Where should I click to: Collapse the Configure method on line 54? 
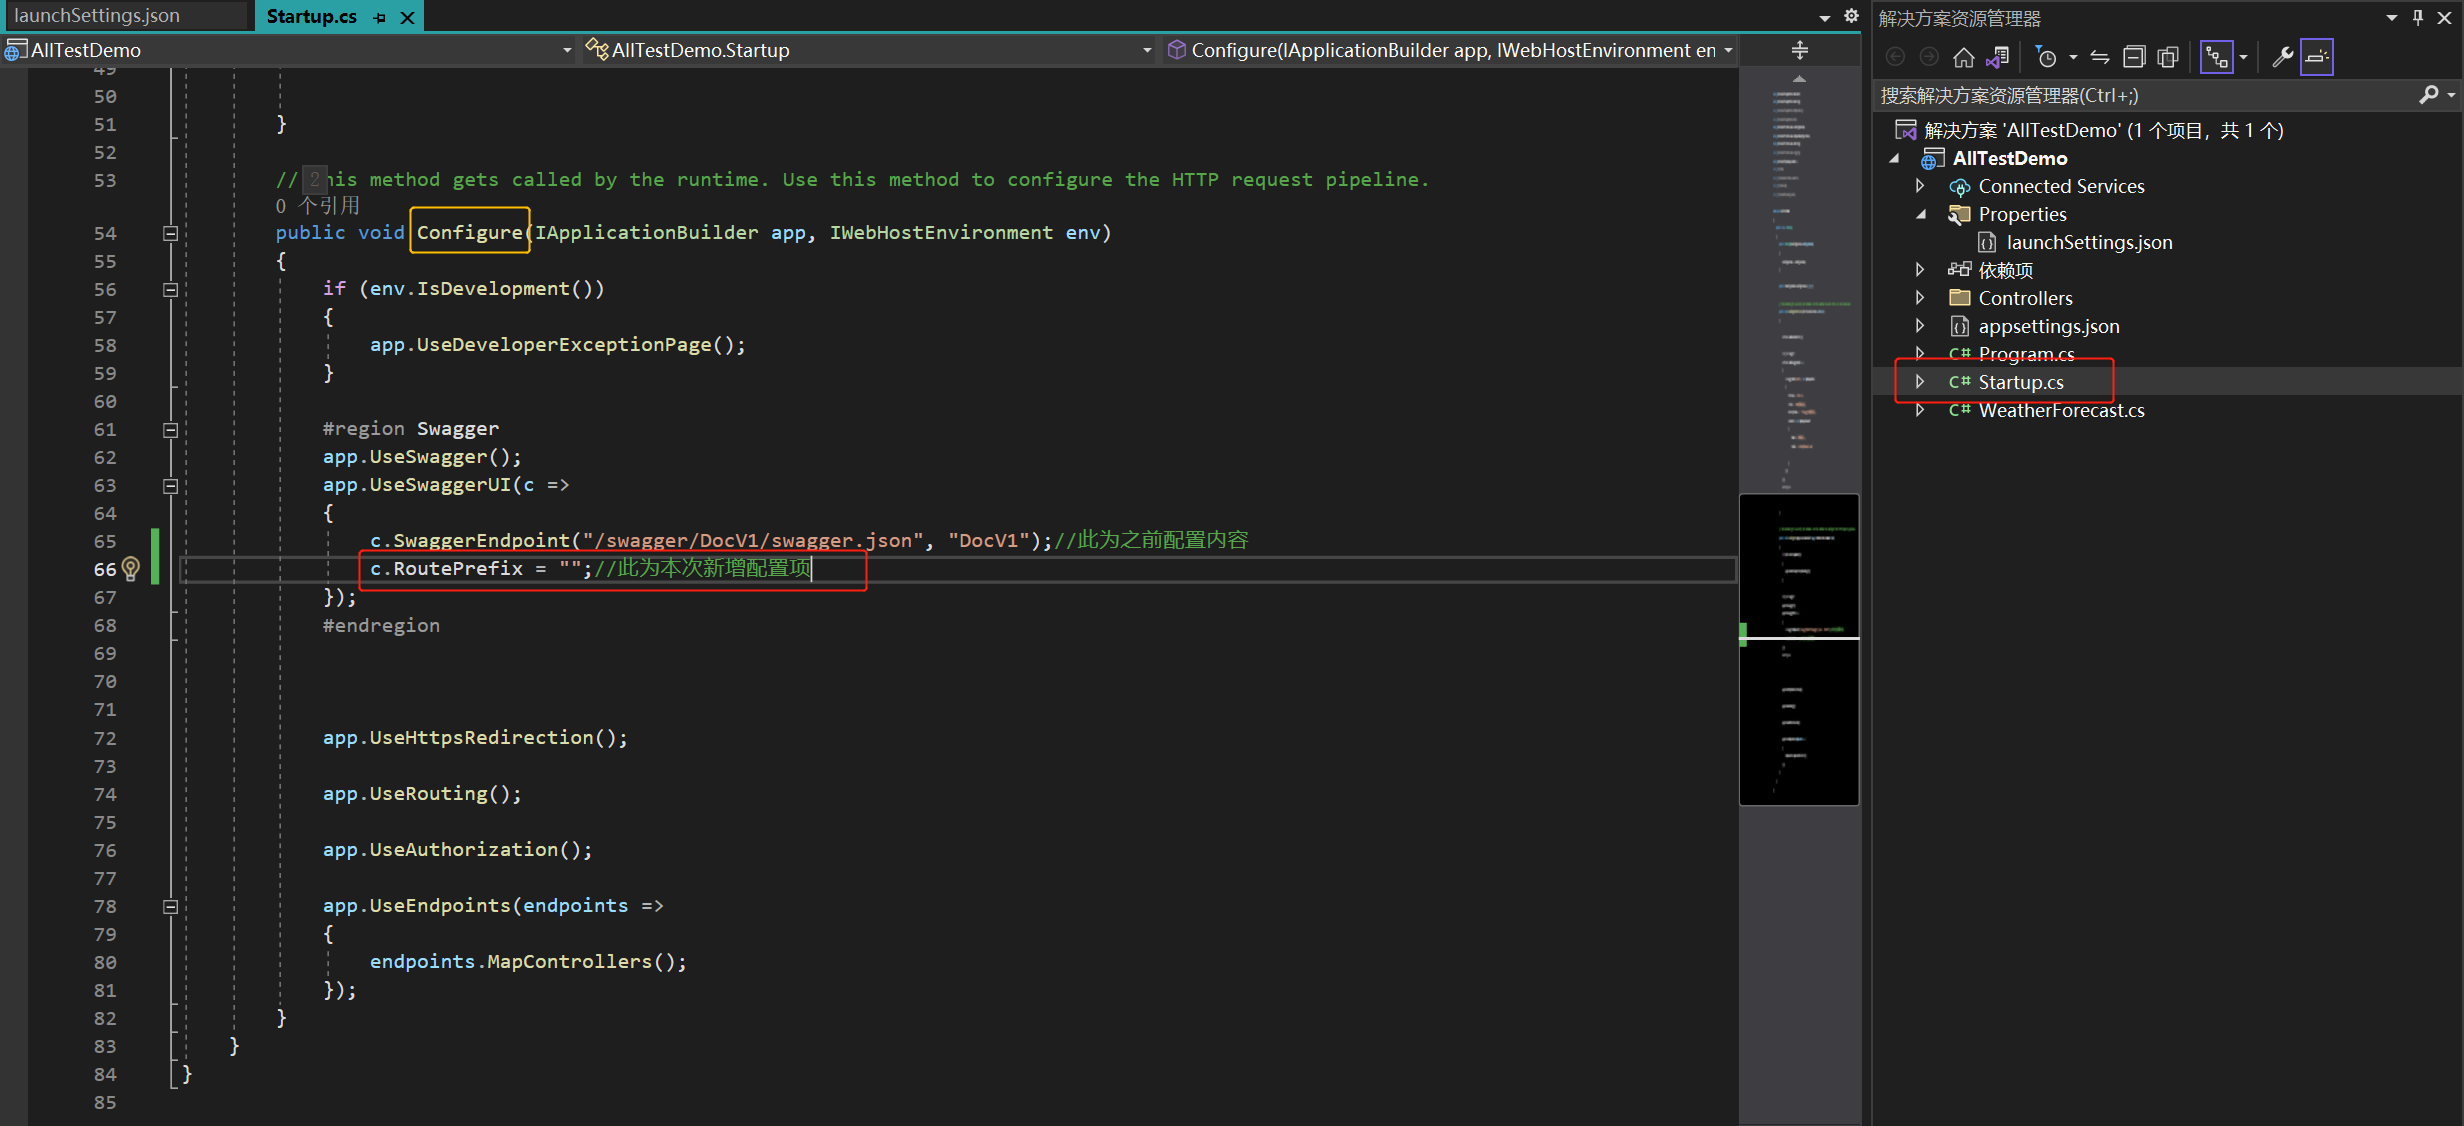[x=171, y=233]
